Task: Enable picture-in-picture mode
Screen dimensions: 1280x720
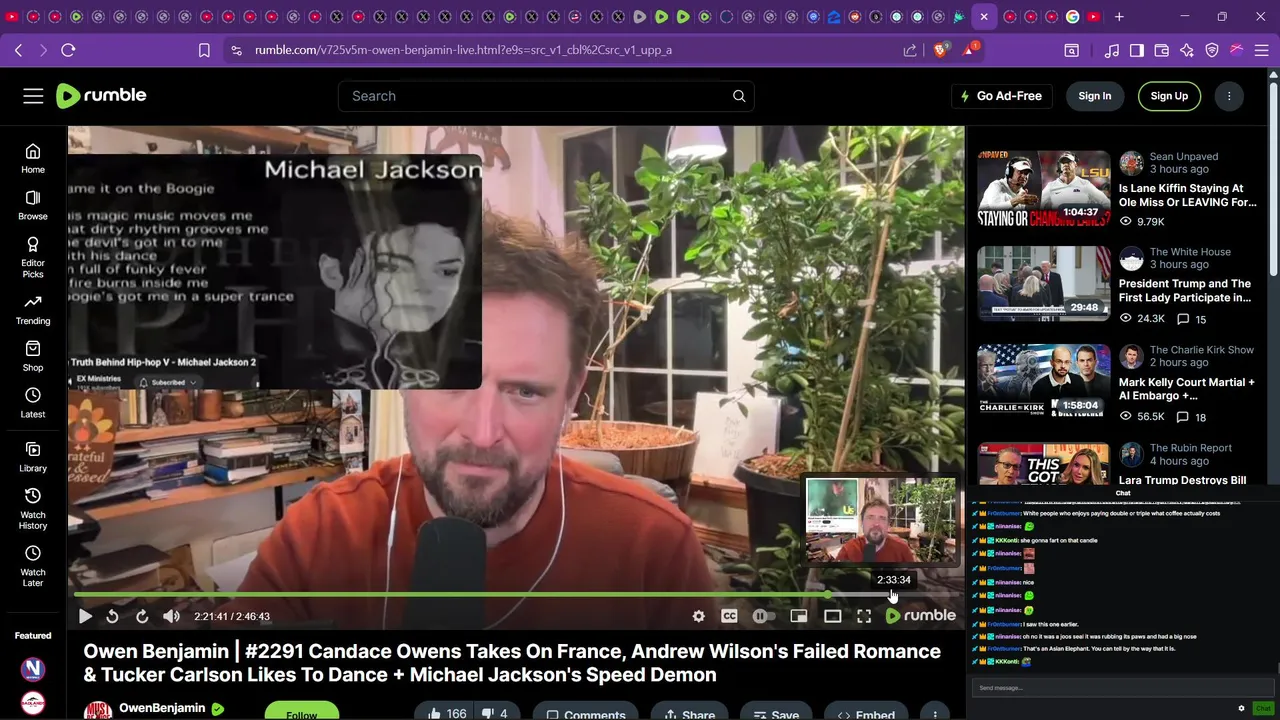Action: point(799,616)
